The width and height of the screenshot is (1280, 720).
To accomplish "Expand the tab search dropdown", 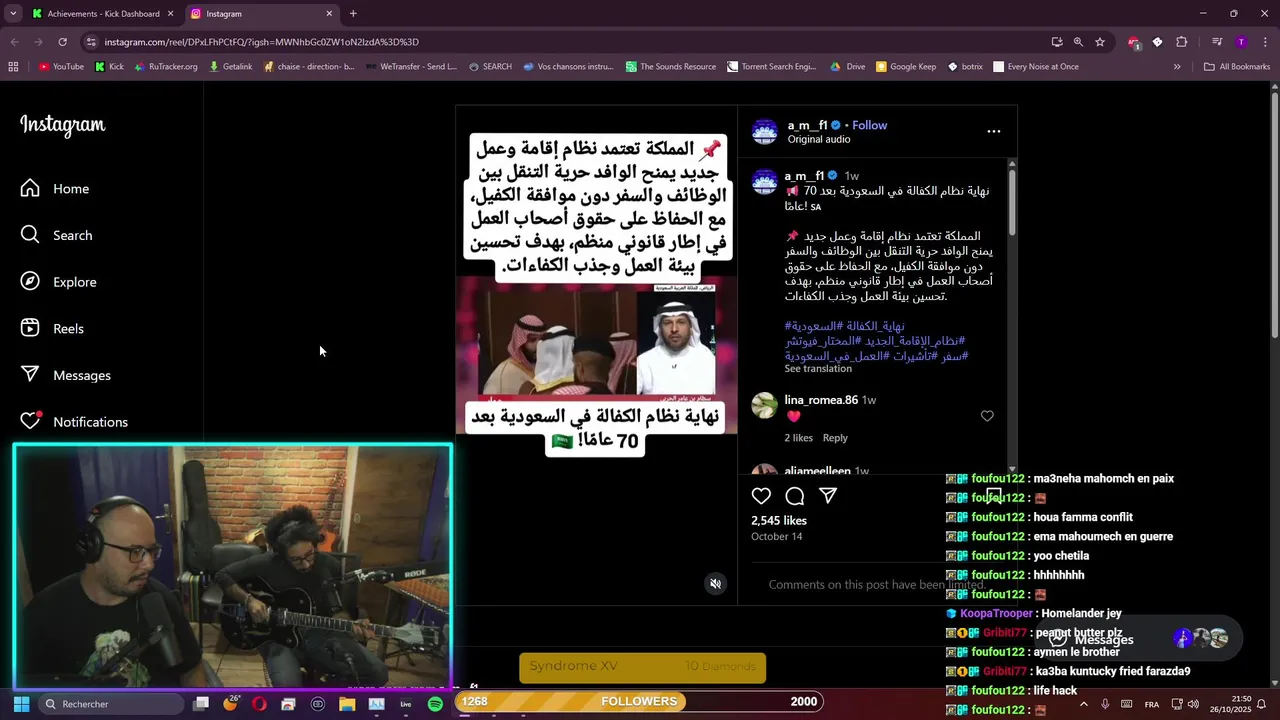I will pyautogui.click(x=13, y=14).
